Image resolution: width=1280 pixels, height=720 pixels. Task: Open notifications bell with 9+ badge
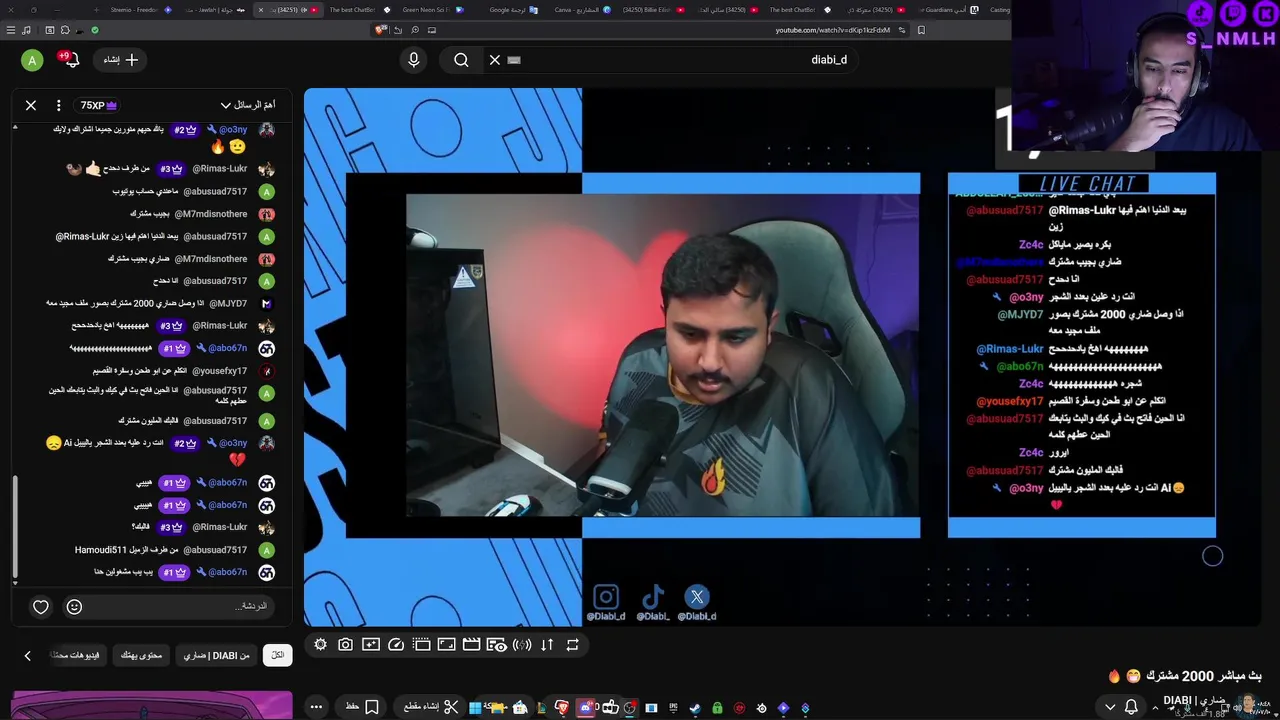click(69, 60)
